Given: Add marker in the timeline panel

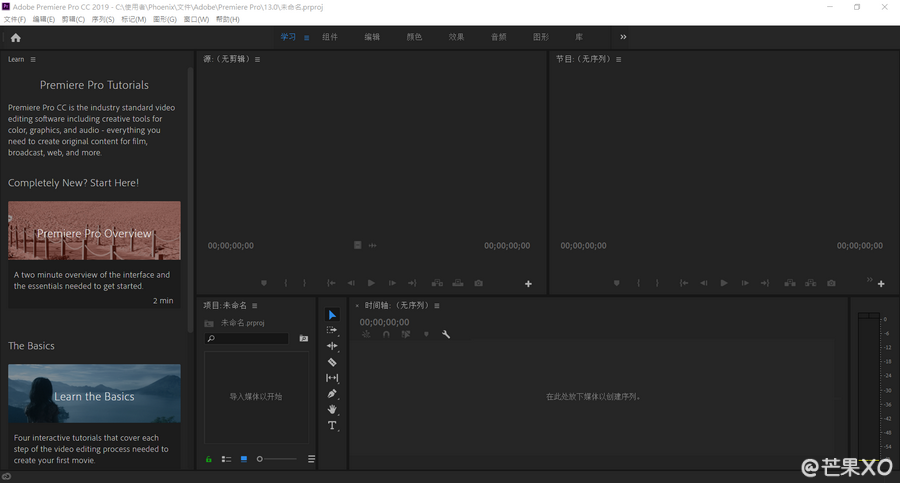Looking at the screenshot, I should pos(426,334).
